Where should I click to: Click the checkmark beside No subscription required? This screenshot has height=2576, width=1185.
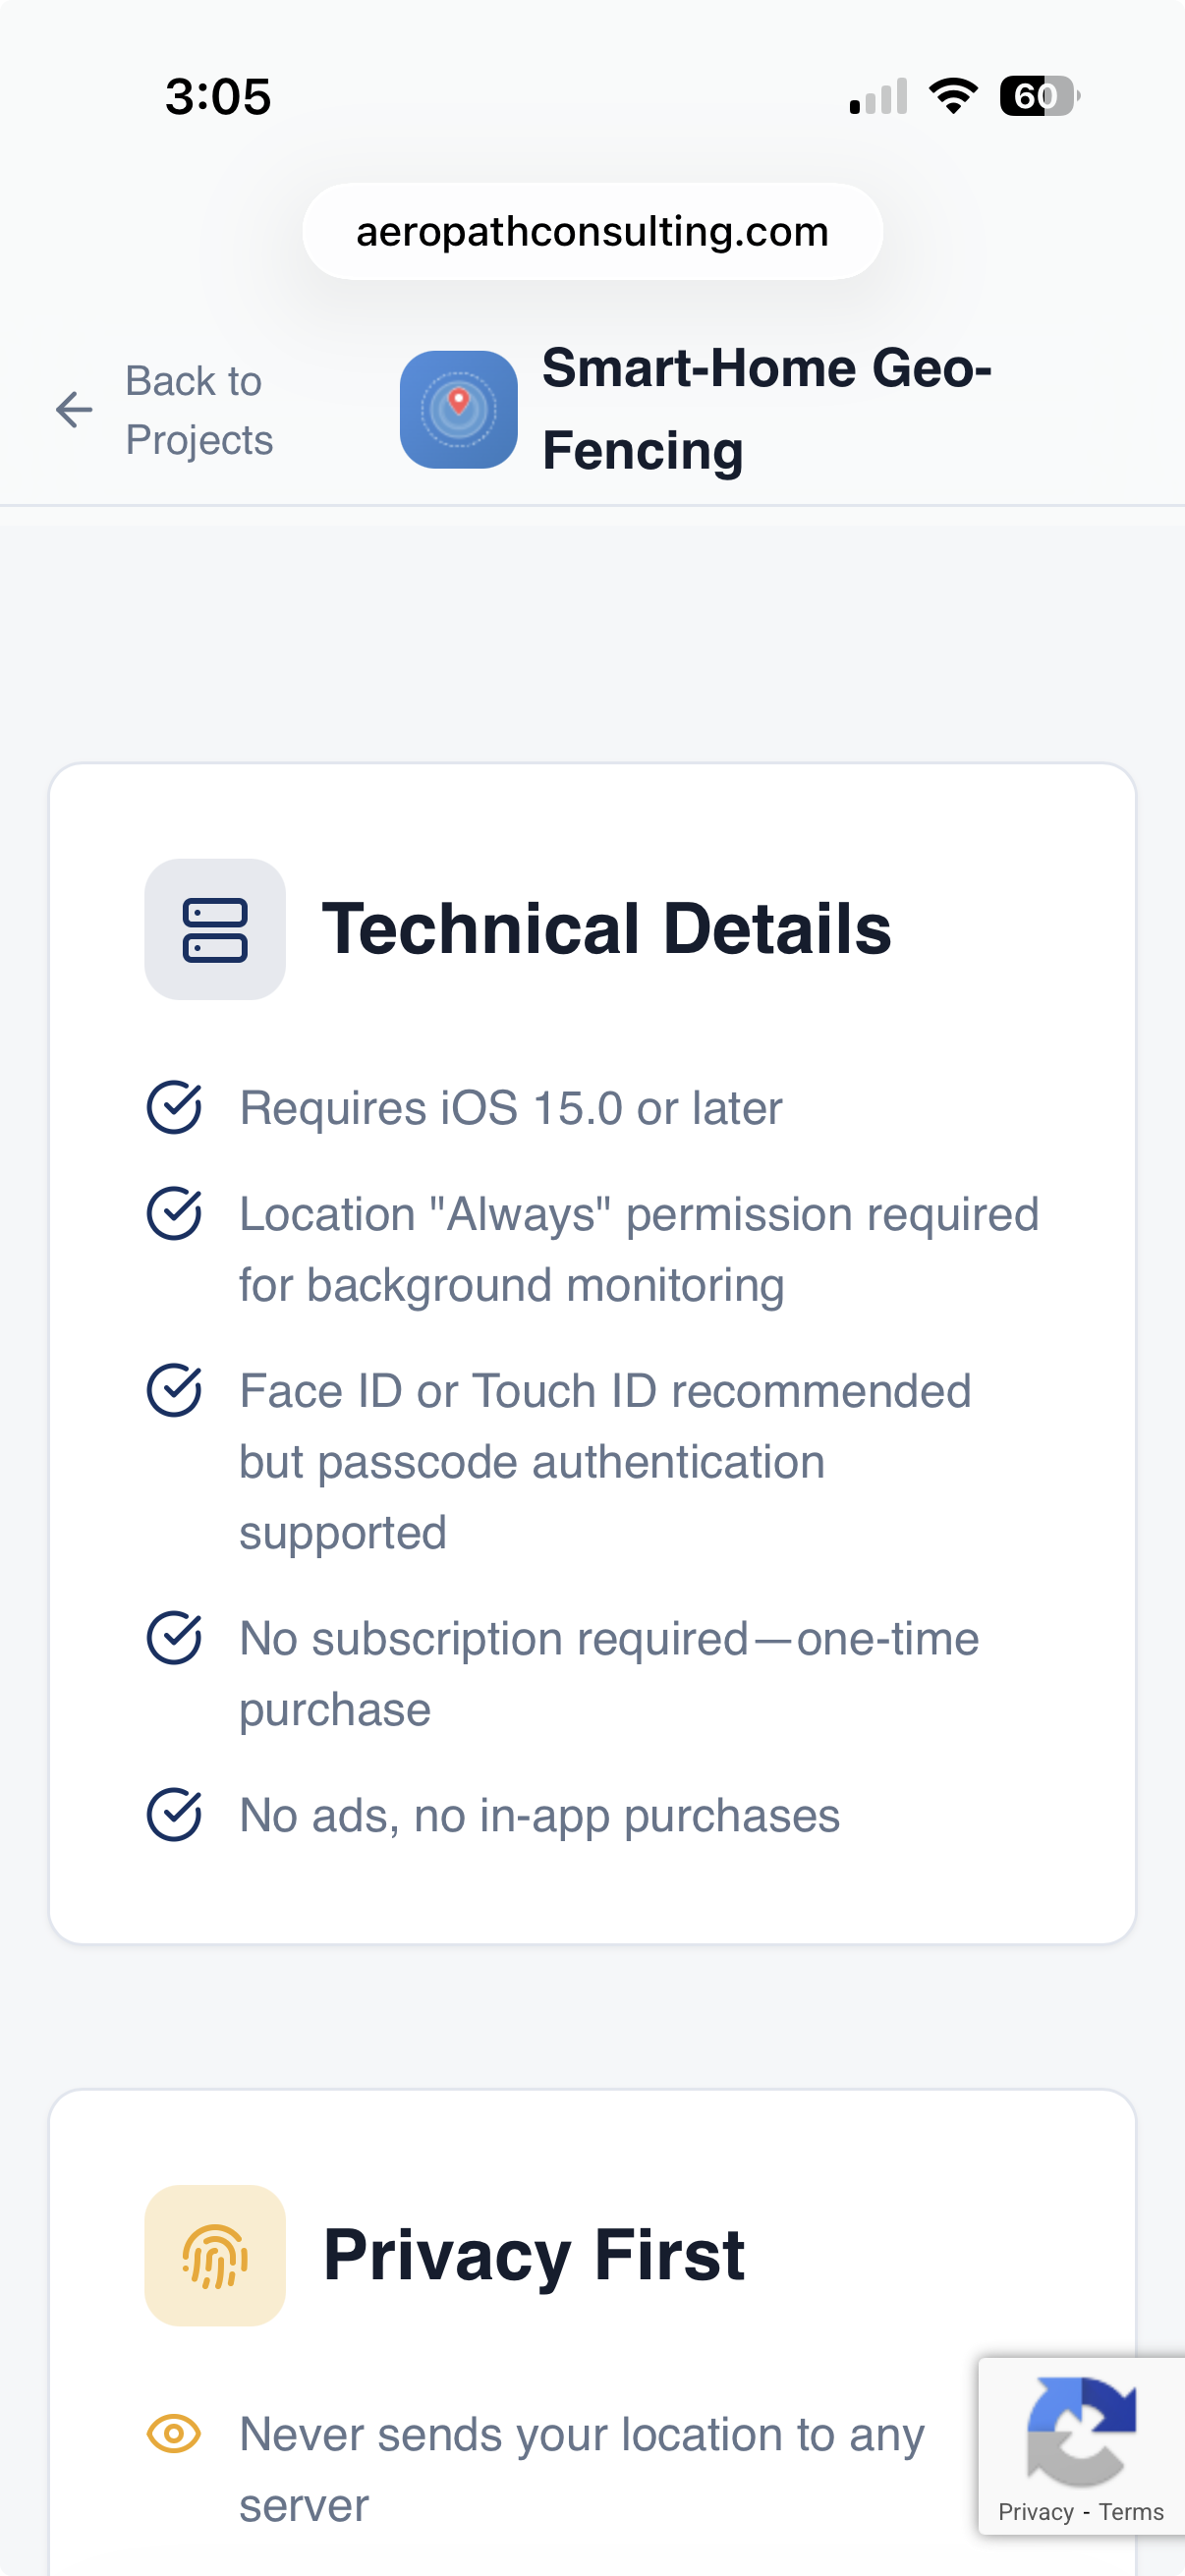click(174, 1638)
